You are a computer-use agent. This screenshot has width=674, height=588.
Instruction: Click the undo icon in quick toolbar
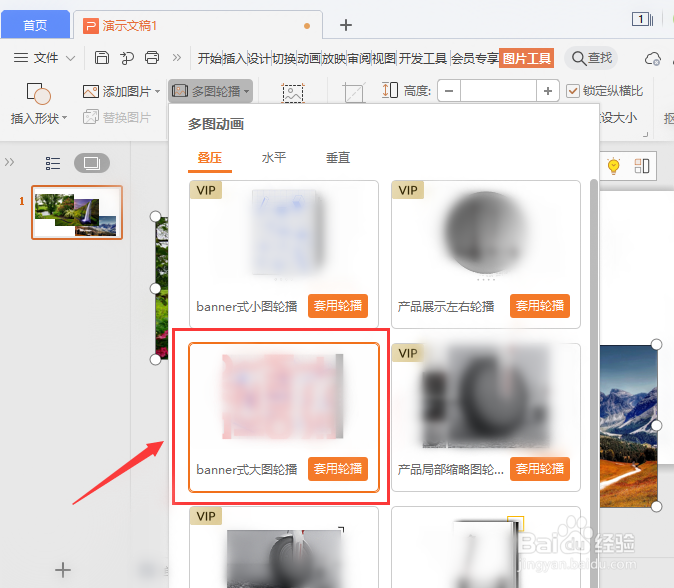tap(127, 58)
